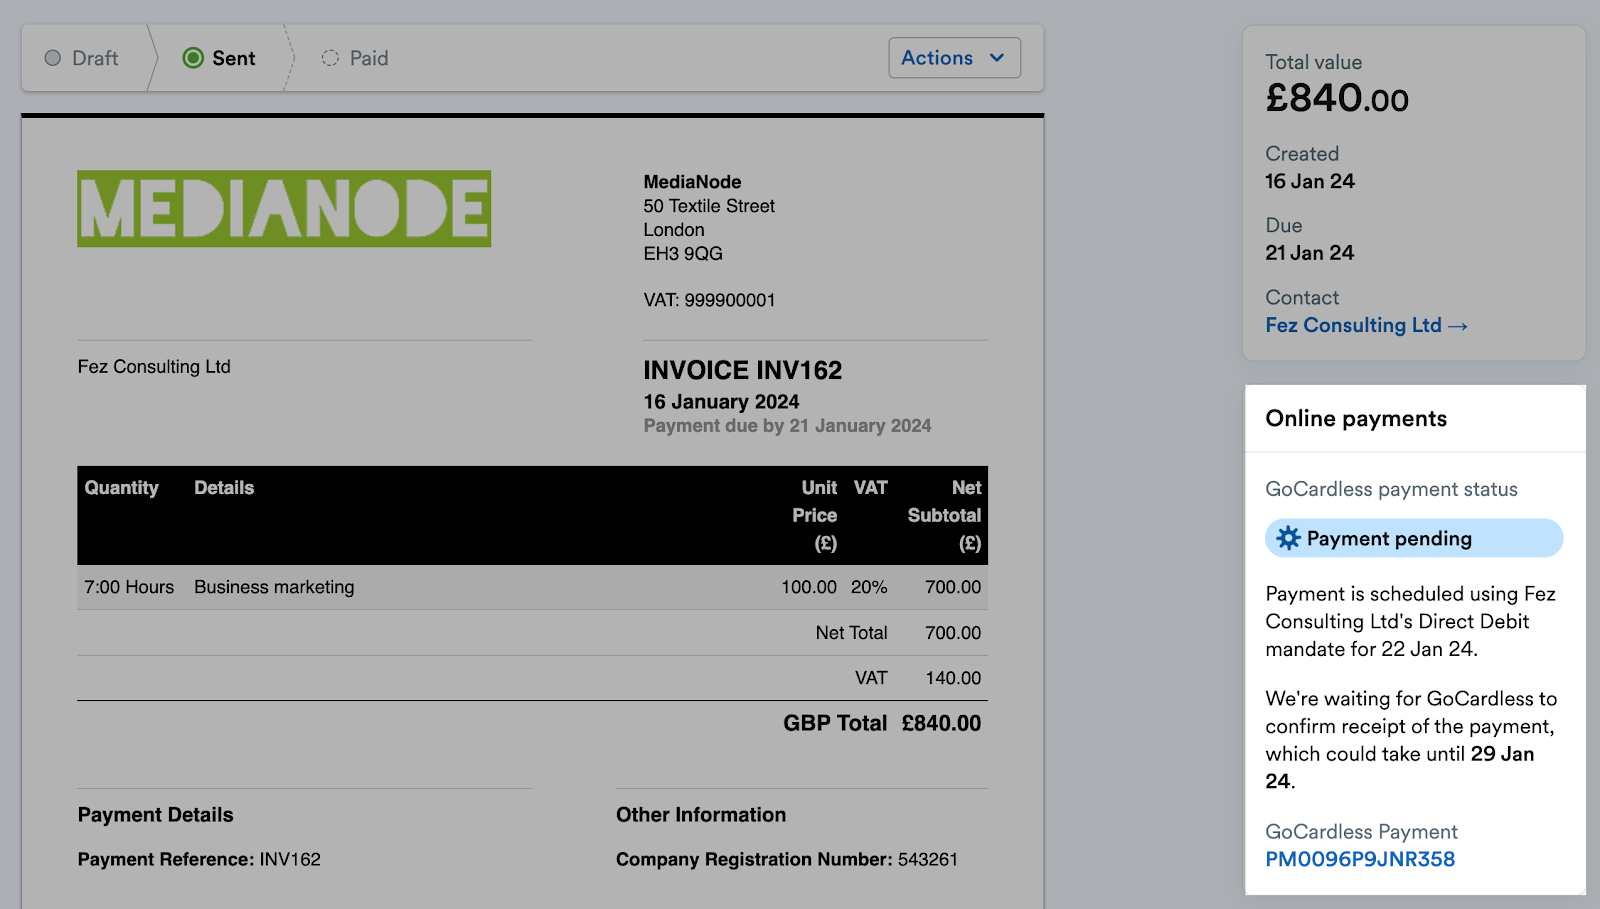
Task: Click the 20% VAT rate cell
Action: pyautogui.click(x=869, y=587)
